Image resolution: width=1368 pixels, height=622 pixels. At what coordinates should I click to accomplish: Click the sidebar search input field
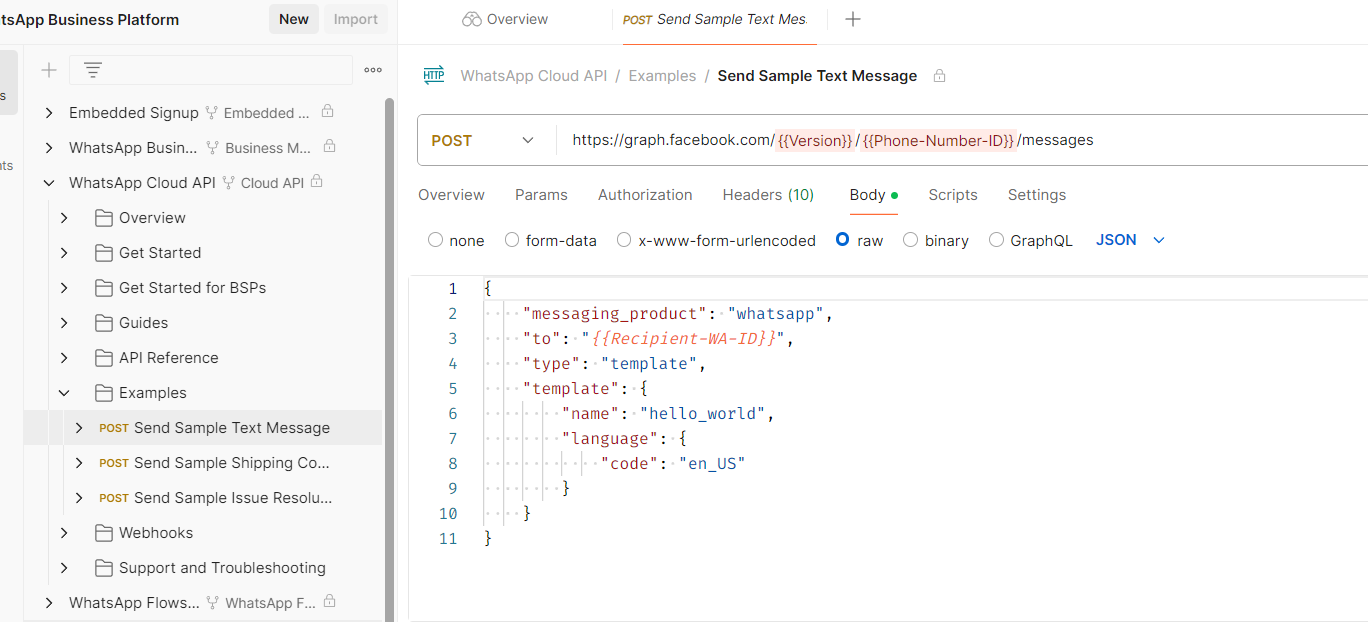point(211,70)
